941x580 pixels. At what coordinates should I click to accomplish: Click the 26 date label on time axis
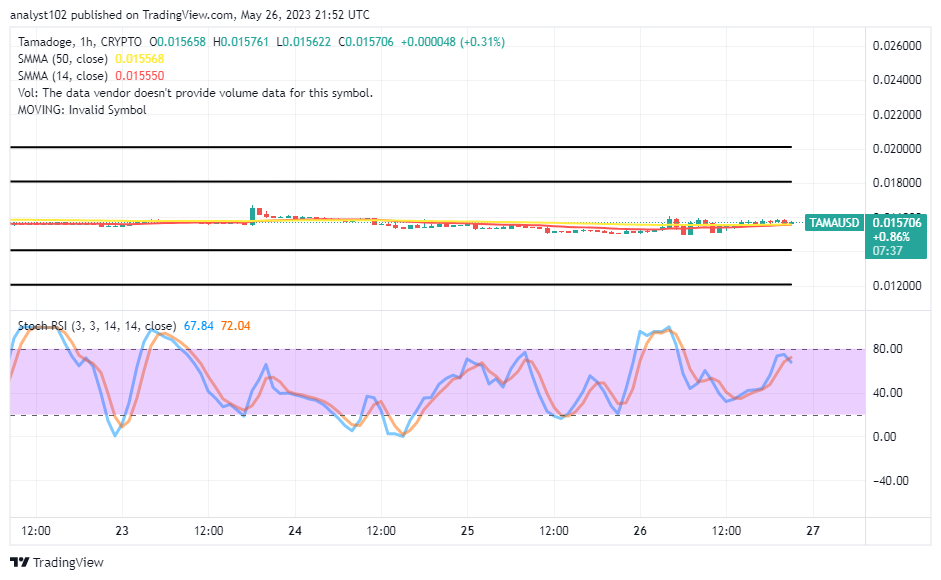pyautogui.click(x=640, y=531)
